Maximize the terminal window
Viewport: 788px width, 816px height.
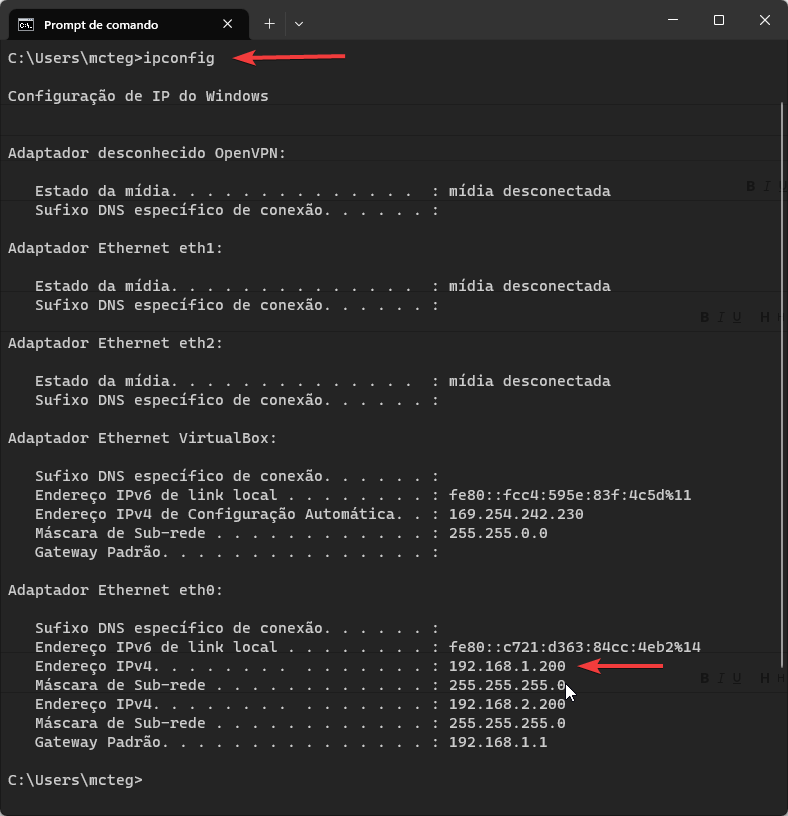[718, 20]
